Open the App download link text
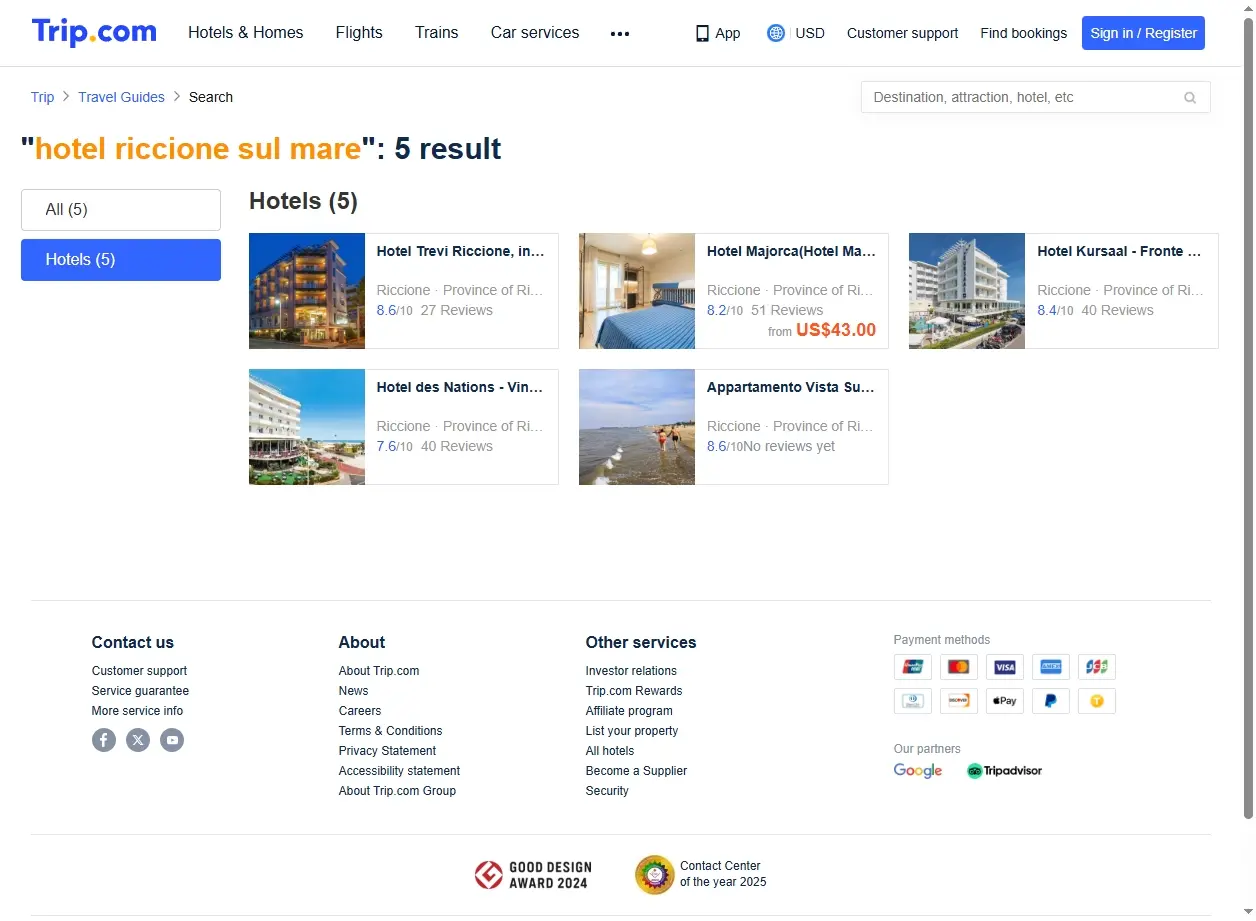1256x921 pixels. point(728,33)
